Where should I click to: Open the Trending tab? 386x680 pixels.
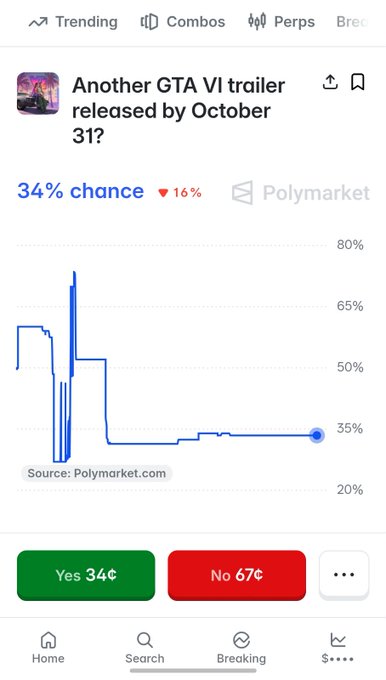click(x=73, y=22)
